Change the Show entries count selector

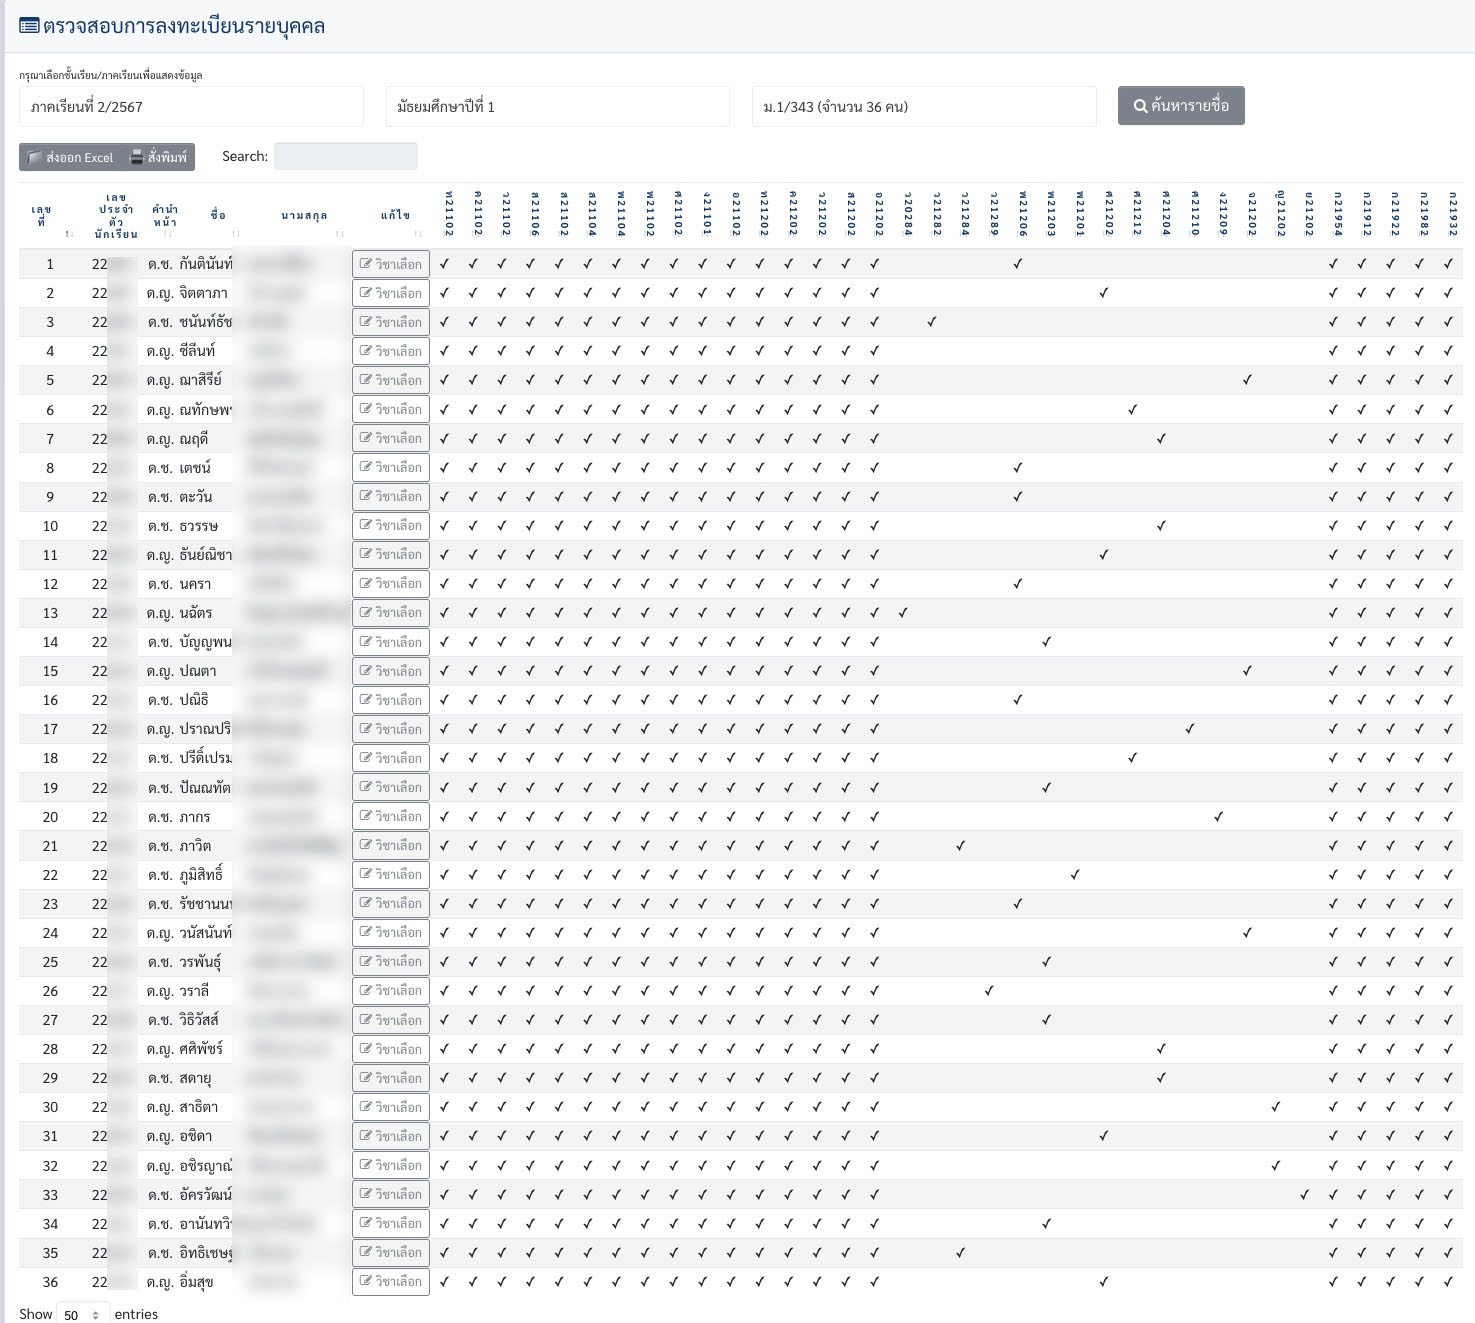point(83,1314)
